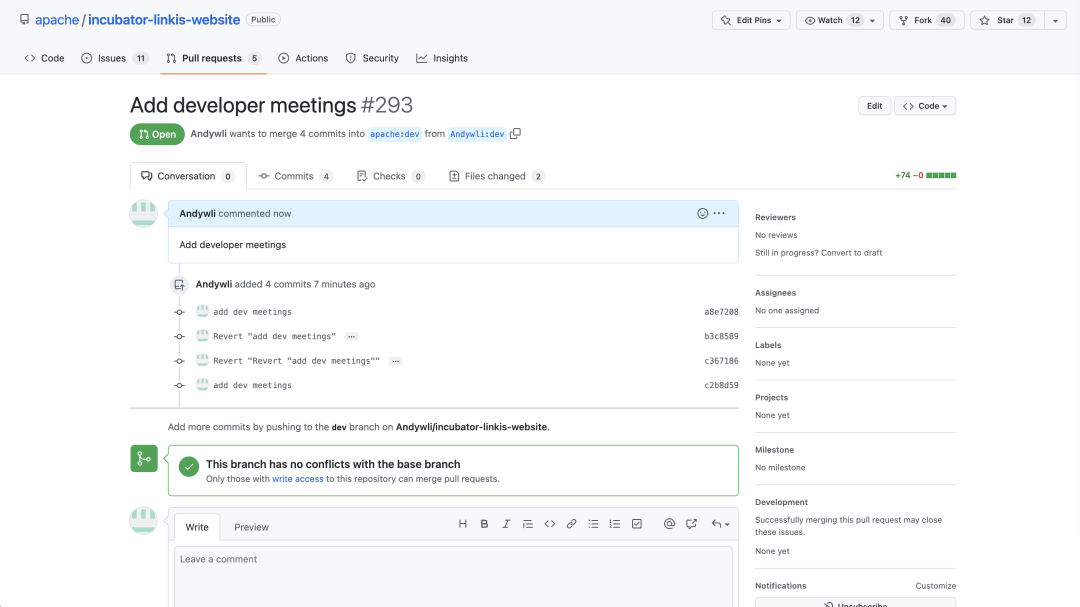
Task: Open the incubator-linkis-website repository link
Action: [164, 20]
